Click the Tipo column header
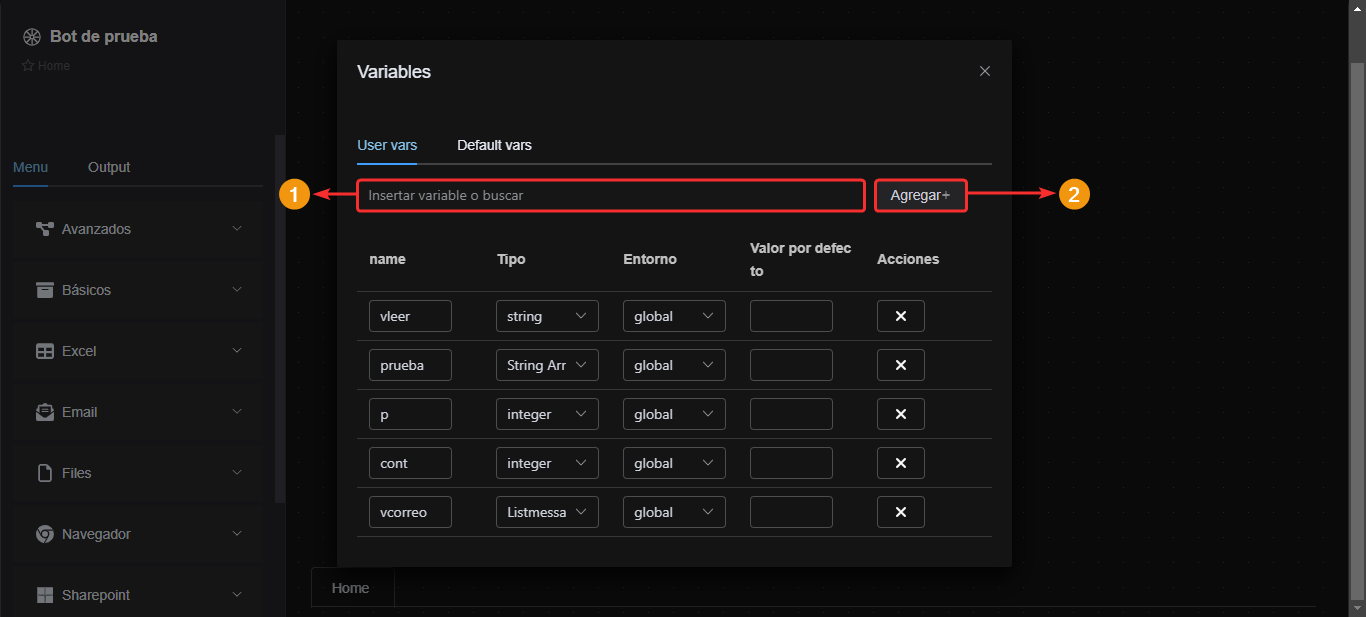 tap(511, 259)
